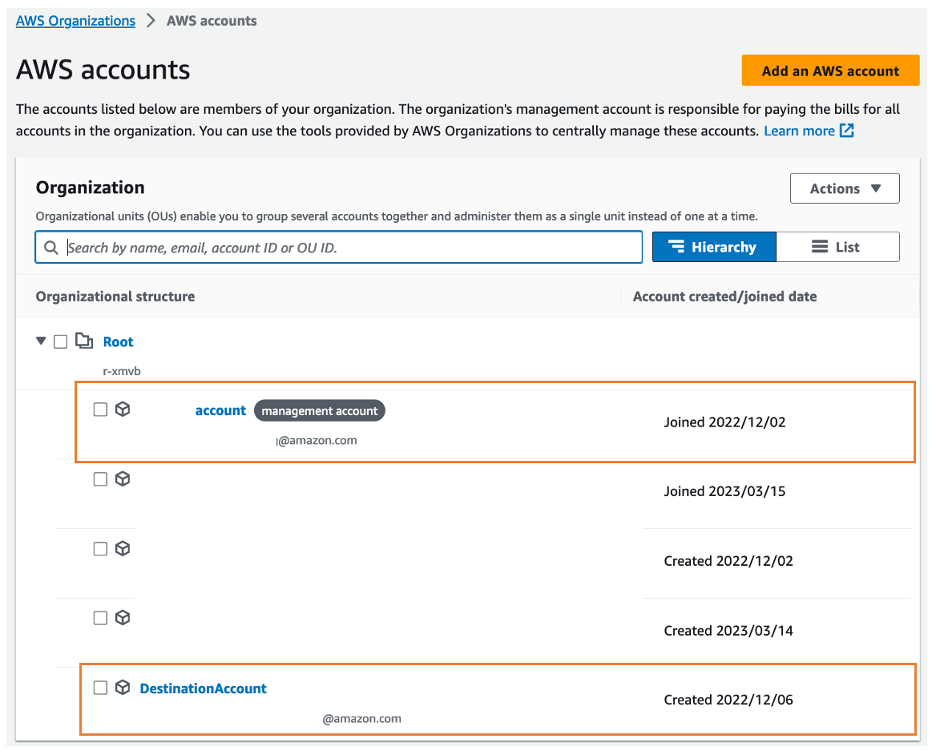Select the management account checkbox
Viewport: 936px width, 756px height.
tap(99, 408)
